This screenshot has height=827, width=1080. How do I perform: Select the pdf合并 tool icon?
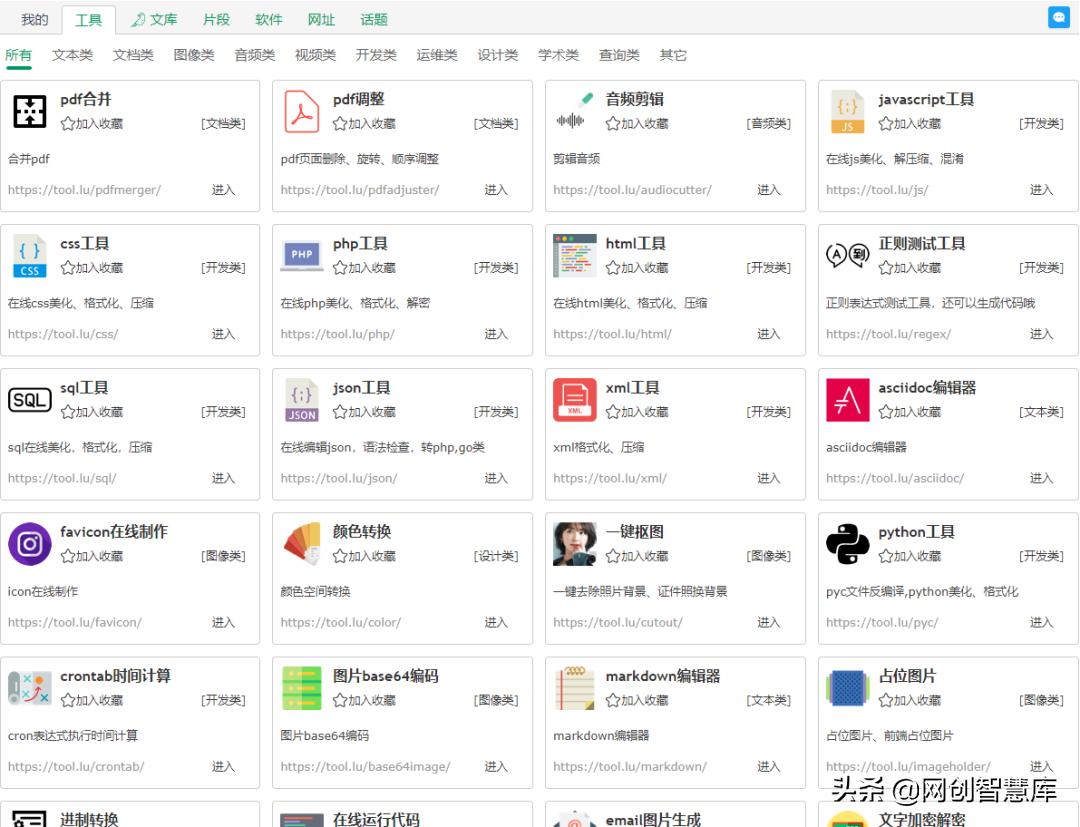click(29, 111)
